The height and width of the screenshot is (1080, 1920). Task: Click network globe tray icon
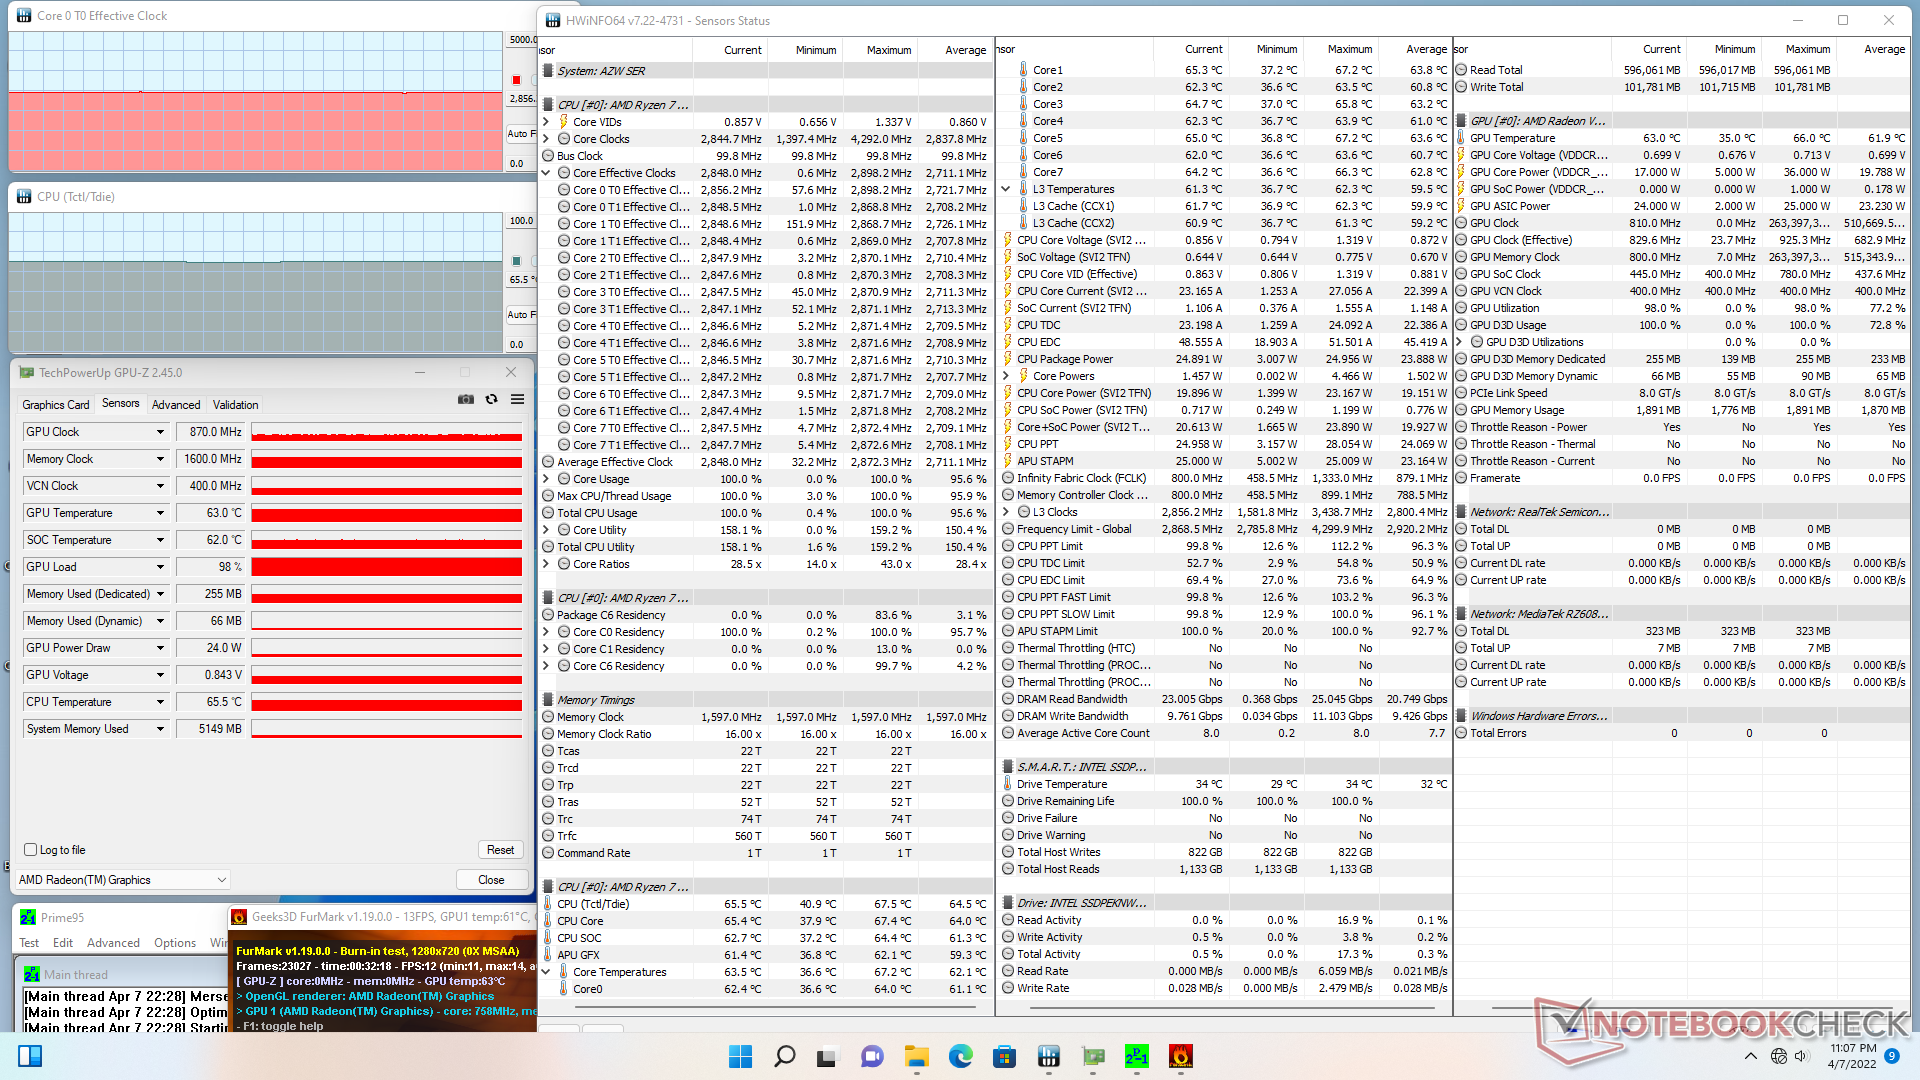click(x=1778, y=1056)
